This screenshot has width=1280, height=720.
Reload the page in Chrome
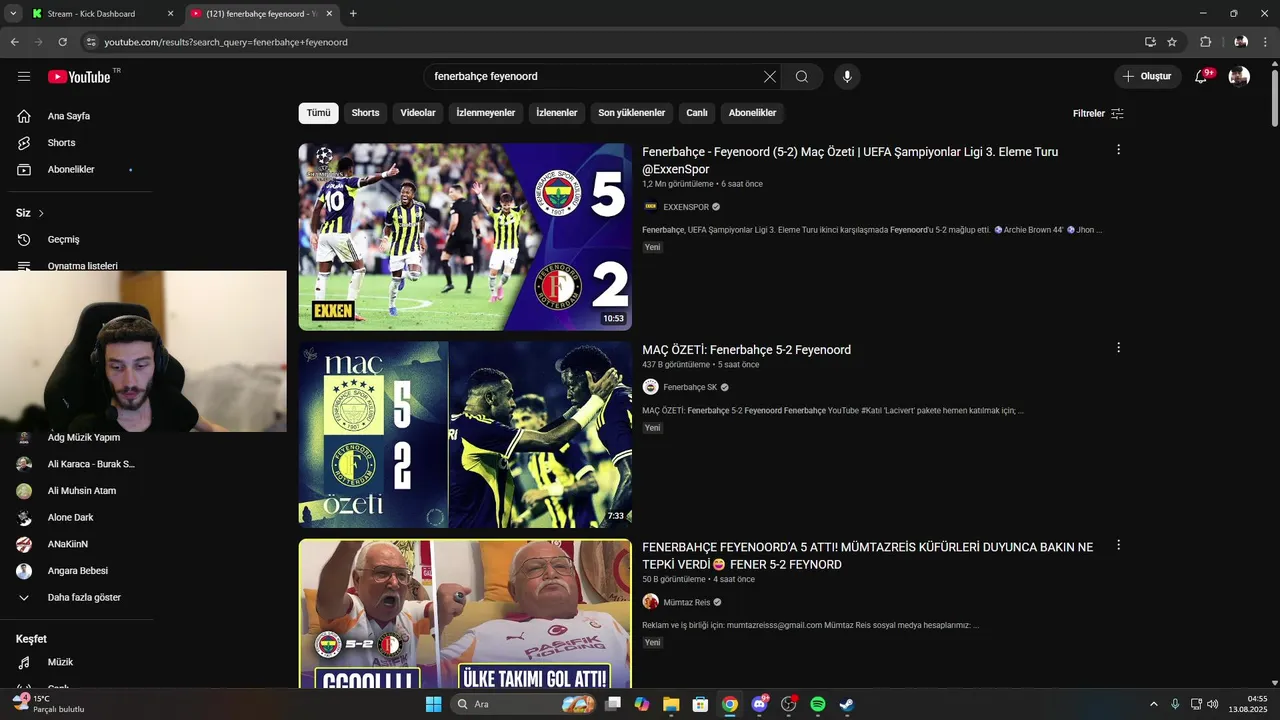tap(62, 42)
